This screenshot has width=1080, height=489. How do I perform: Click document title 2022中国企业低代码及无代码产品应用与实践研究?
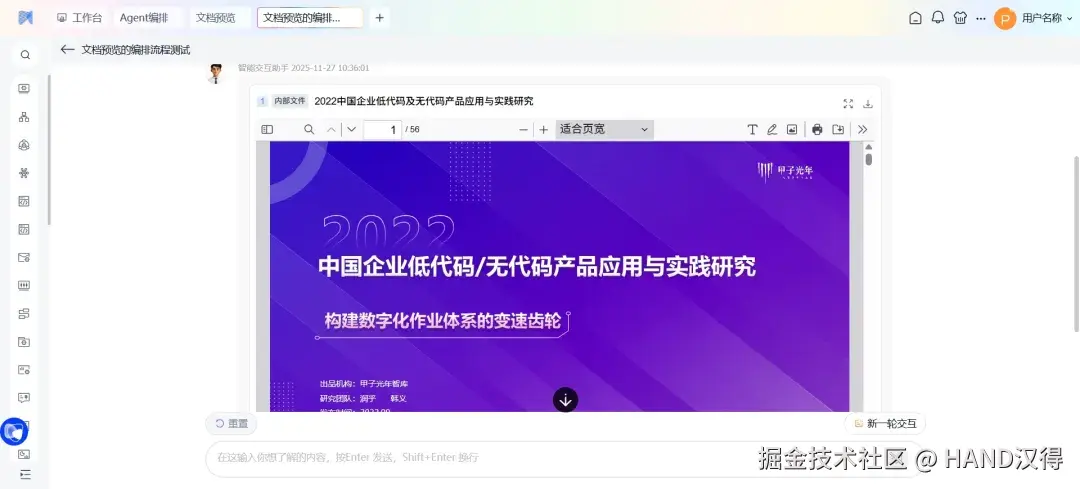pos(424,101)
